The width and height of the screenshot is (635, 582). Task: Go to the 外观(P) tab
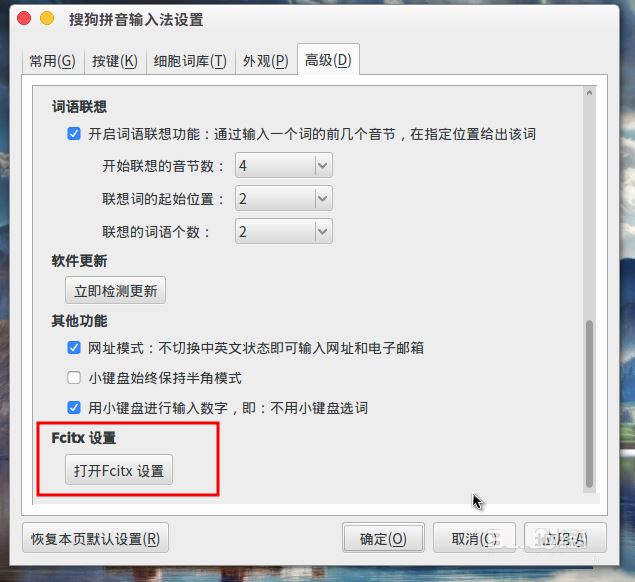266,61
